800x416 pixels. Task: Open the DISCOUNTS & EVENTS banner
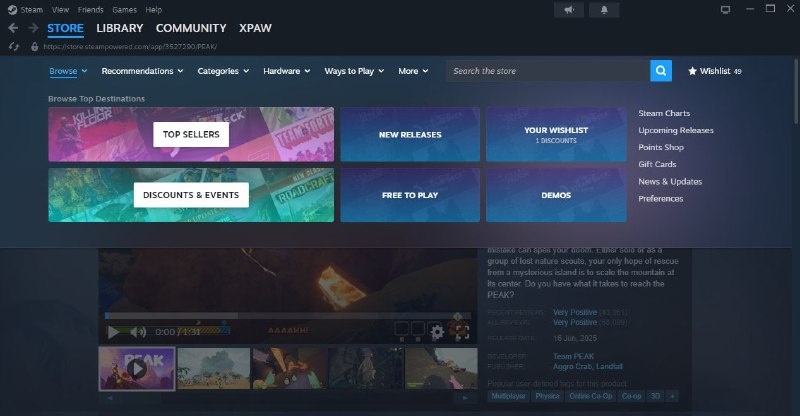click(x=191, y=195)
